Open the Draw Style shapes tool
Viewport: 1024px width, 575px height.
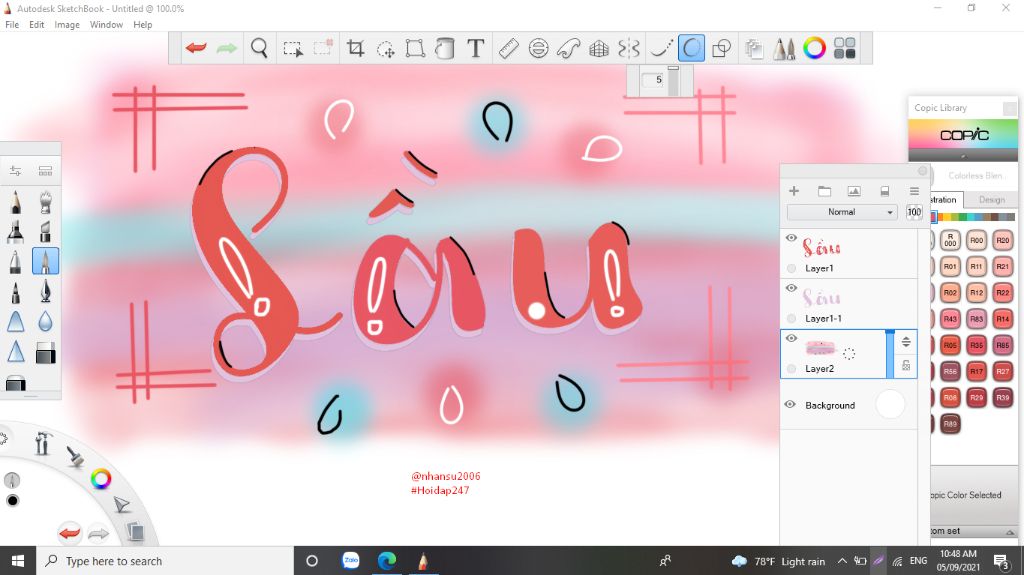(x=722, y=48)
